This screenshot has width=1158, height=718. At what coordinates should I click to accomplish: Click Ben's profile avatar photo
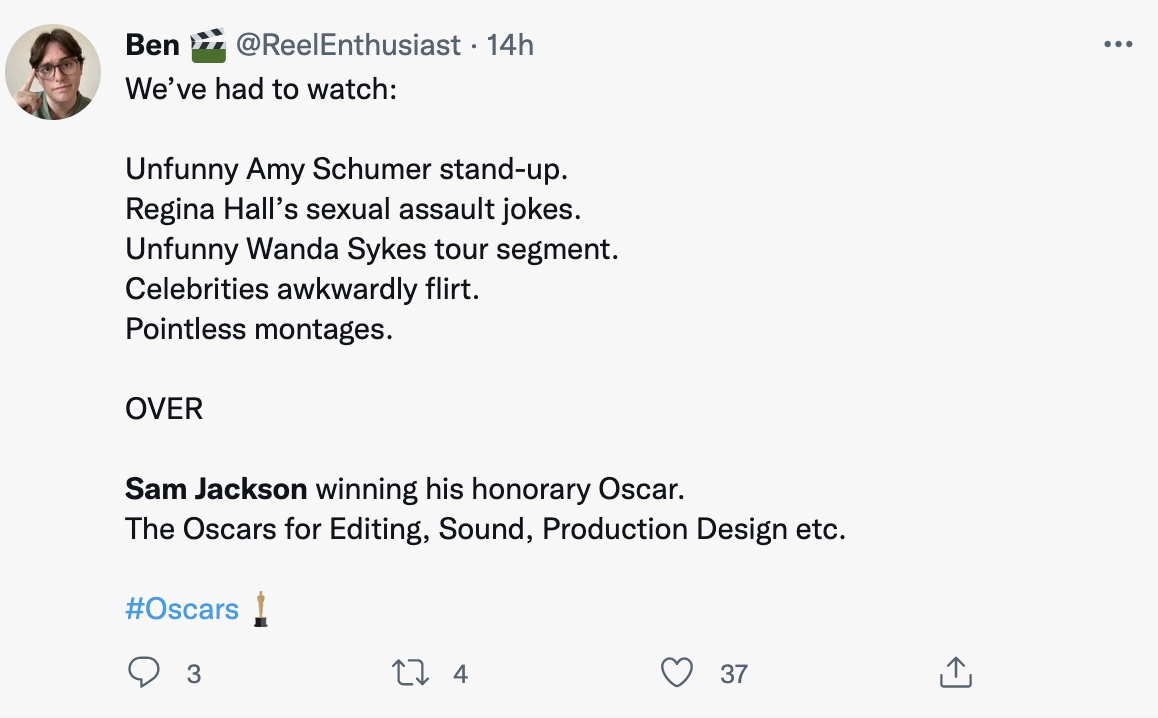click(x=53, y=72)
